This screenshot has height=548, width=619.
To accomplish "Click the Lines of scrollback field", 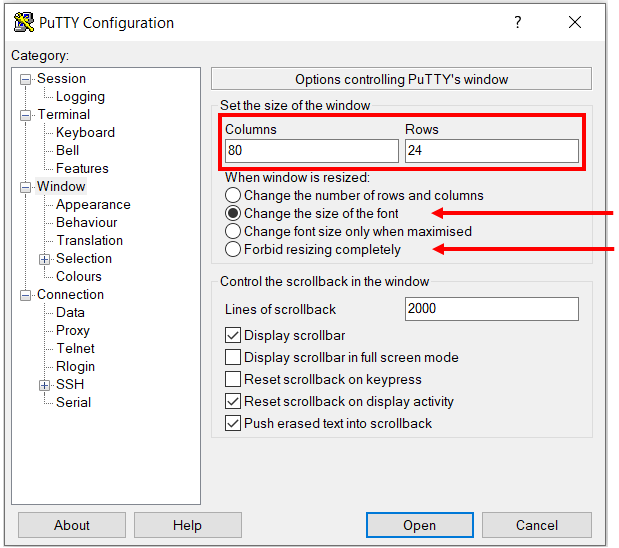I will tap(491, 309).
